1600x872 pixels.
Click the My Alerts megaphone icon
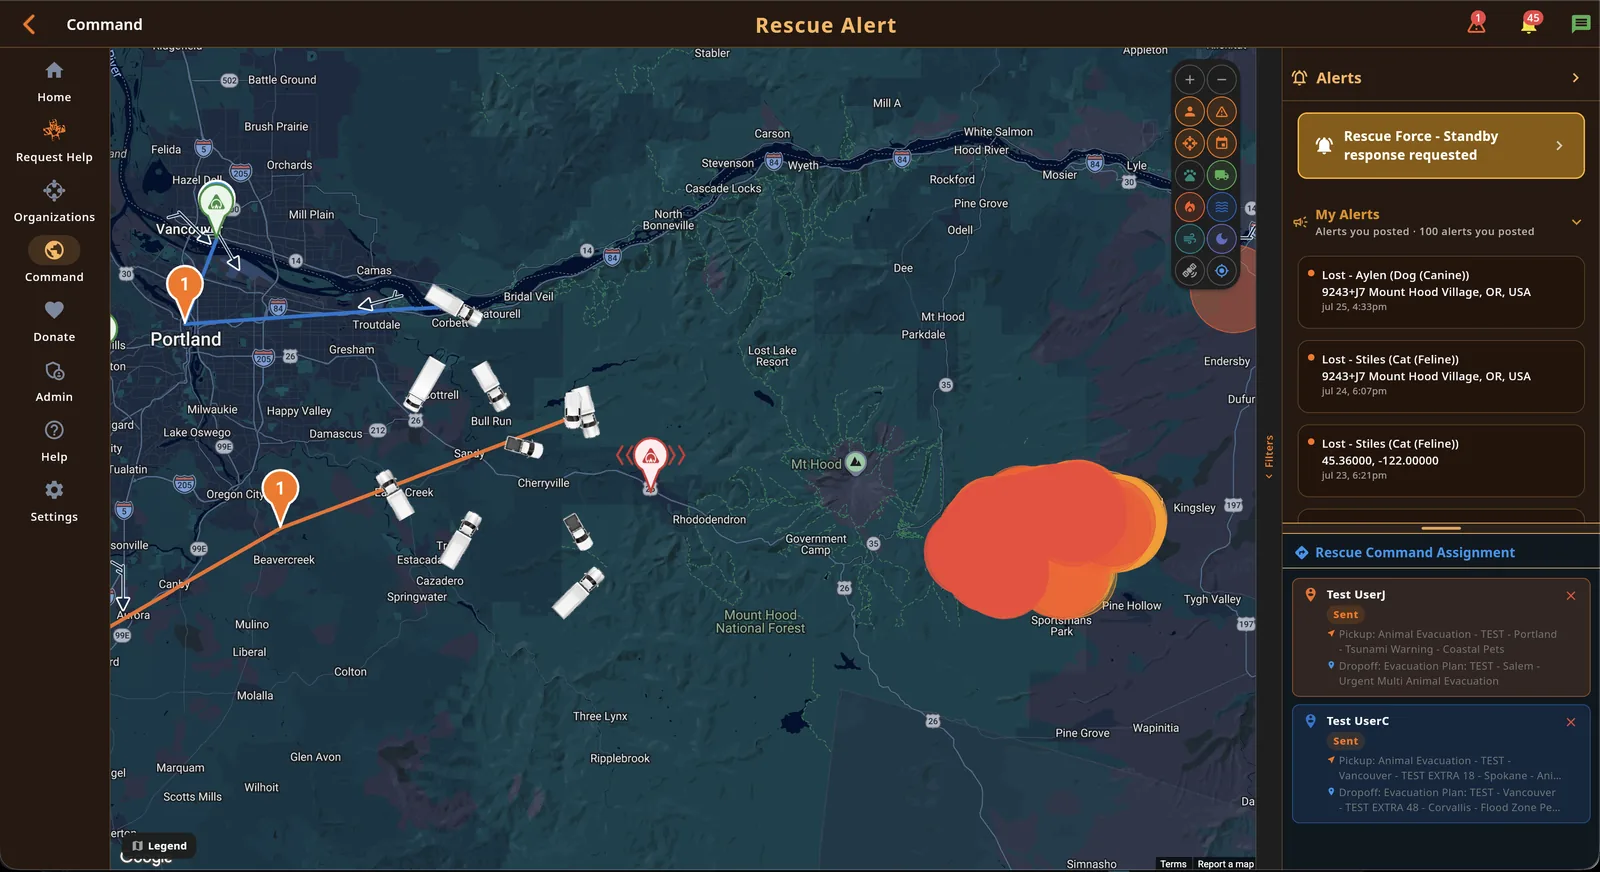tap(1300, 222)
